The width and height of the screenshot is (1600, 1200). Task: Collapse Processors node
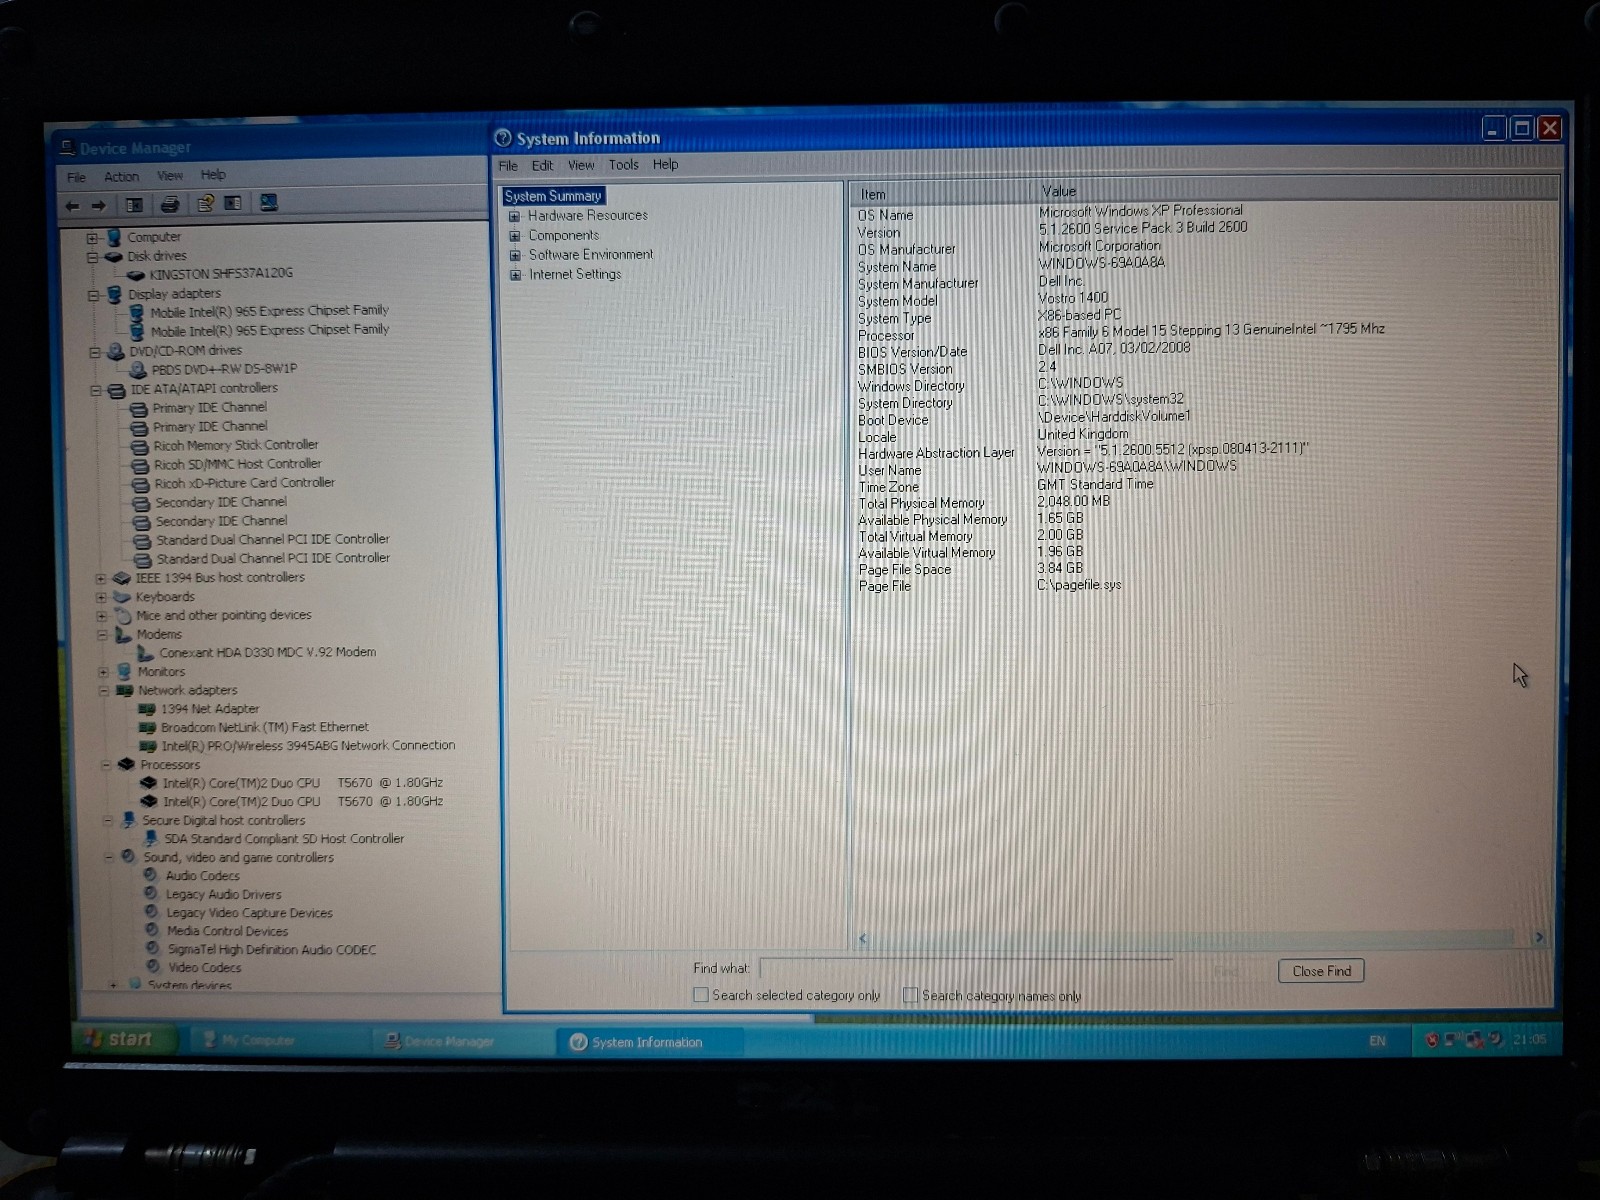click(x=106, y=765)
